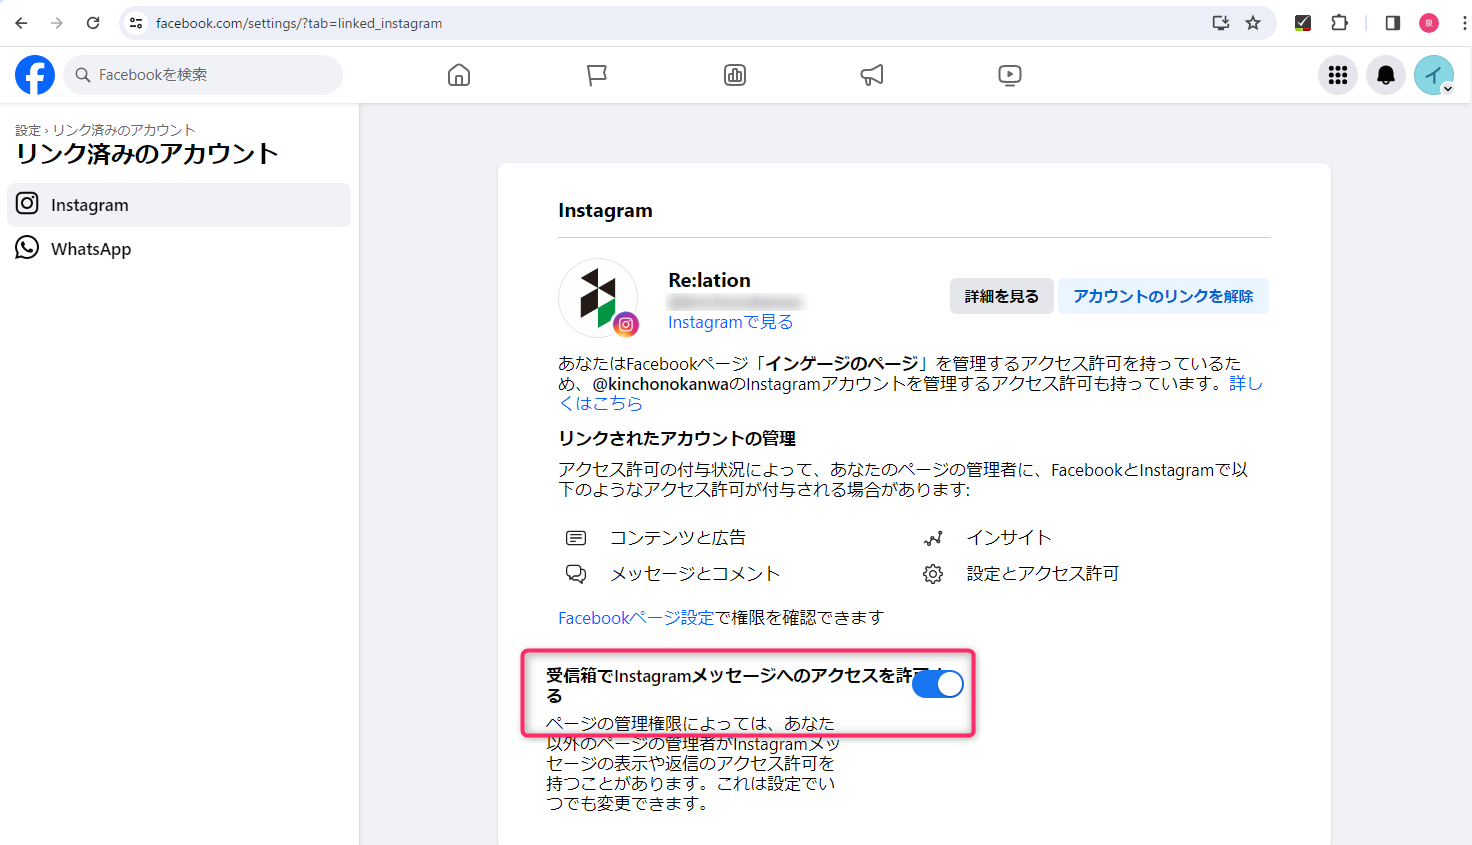Viewport: 1472px width, 845px height.
Task: Expand the account profile avatar menu
Action: click(1434, 75)
